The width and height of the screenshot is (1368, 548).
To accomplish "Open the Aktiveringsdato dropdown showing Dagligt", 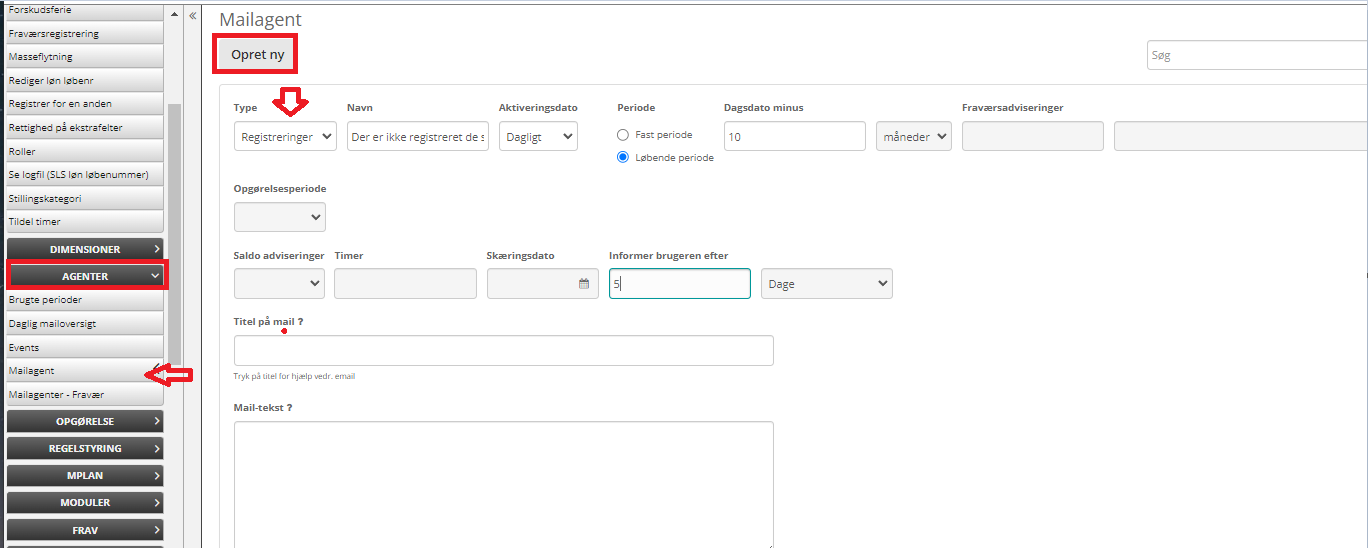I will pos(538,137).
